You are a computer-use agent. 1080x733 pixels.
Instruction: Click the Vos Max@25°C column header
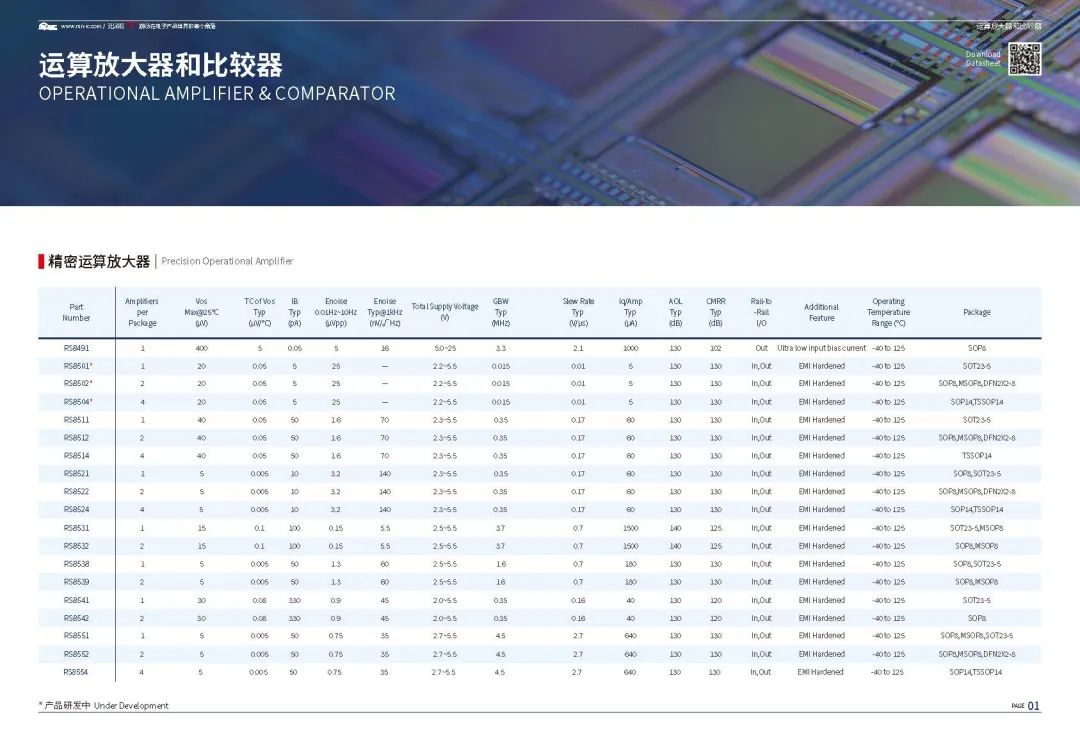[201, 312]
